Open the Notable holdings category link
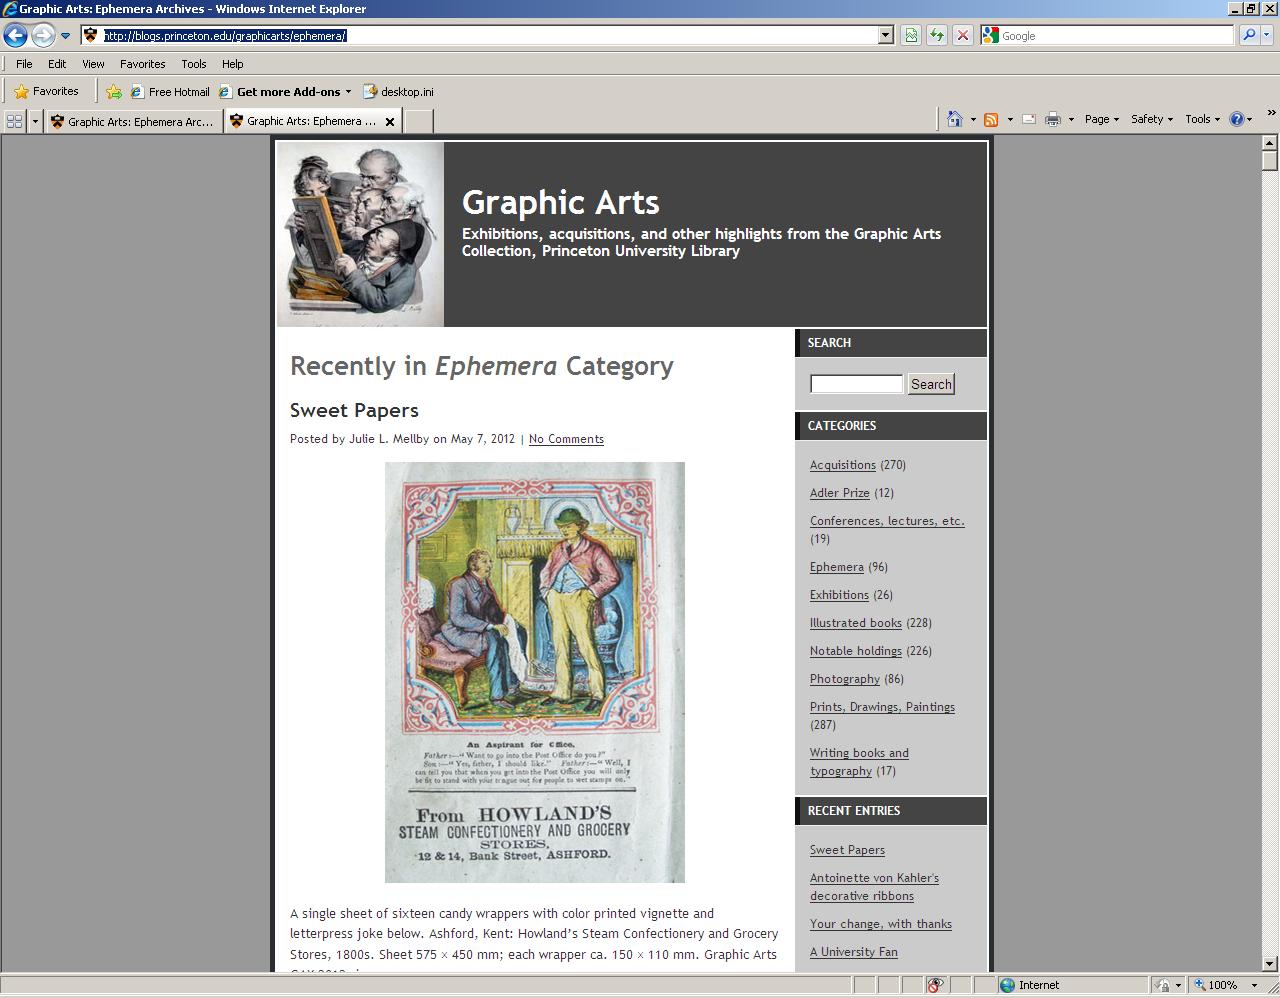The width and height of the screenshot is (1280, 998). point(856,651)
